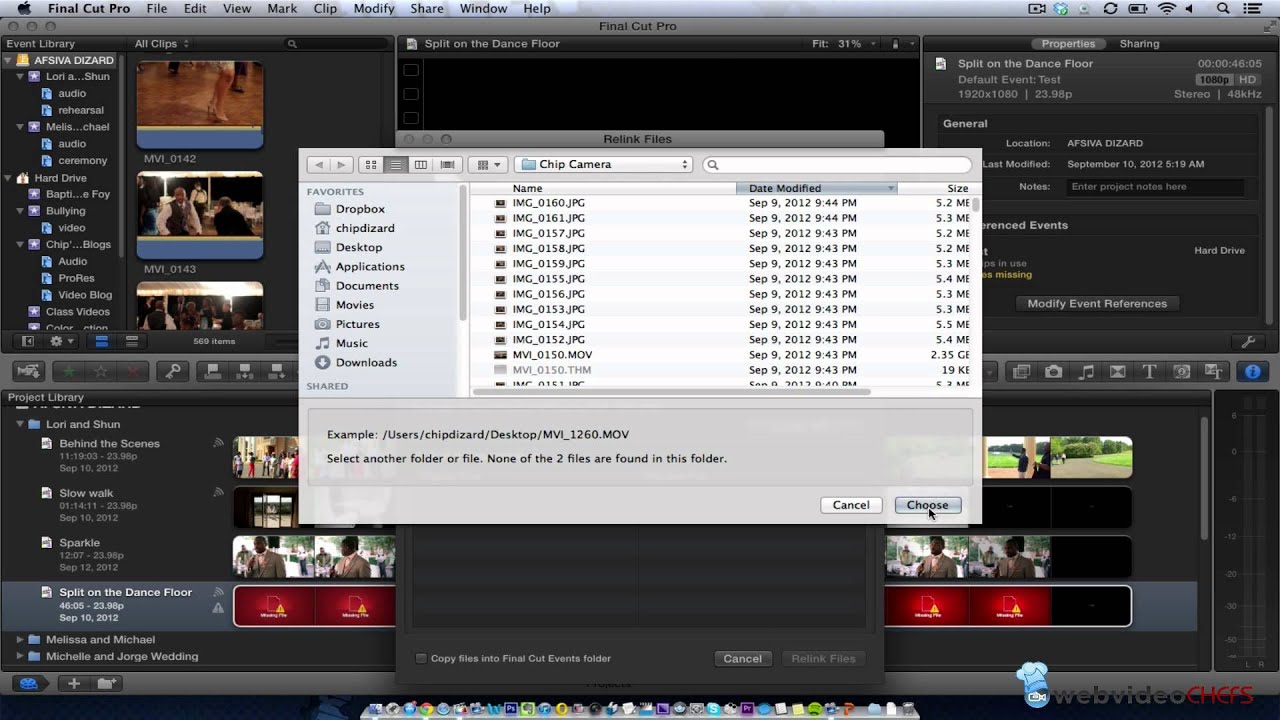Screen dimensions: 1280x720
Task: Sort files by Date Modified column
Action: pyautogui.click(x=817, y=188)
